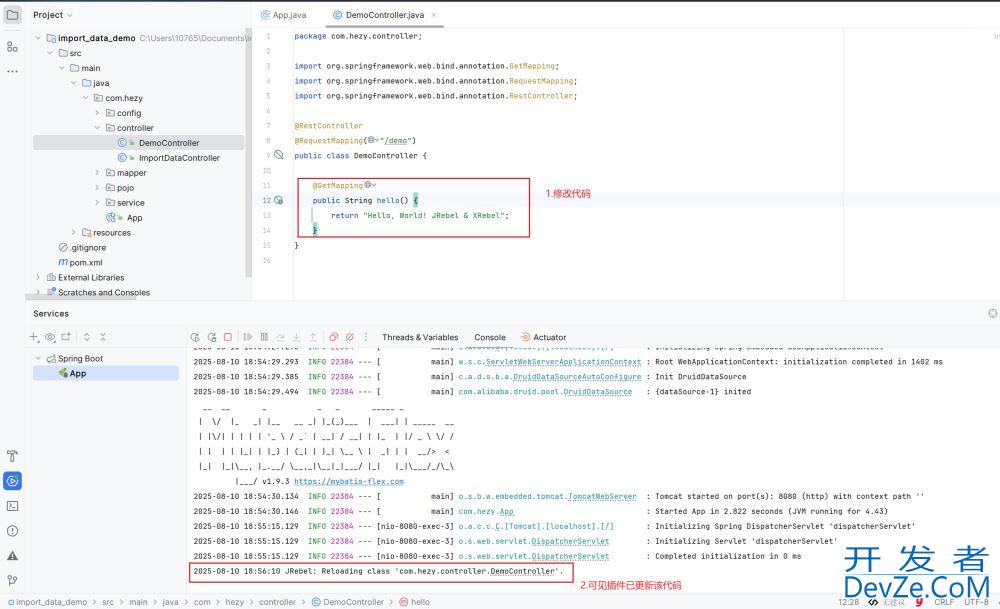
Task: Rerun App with first rerun icon
Action: click(195, 337)
